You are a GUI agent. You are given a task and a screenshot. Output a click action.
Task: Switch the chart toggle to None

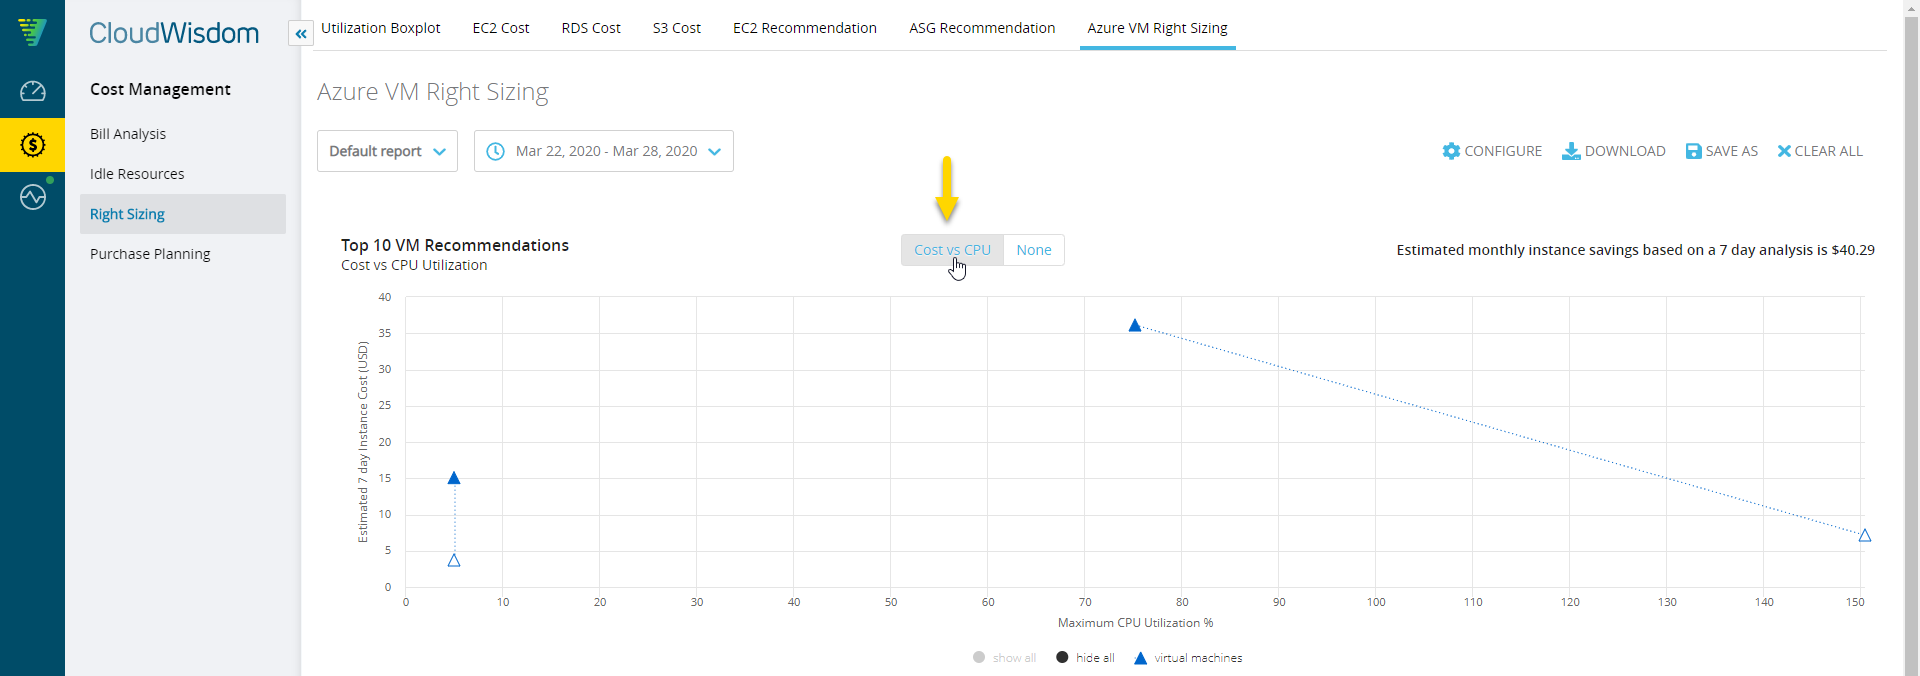1034,250
